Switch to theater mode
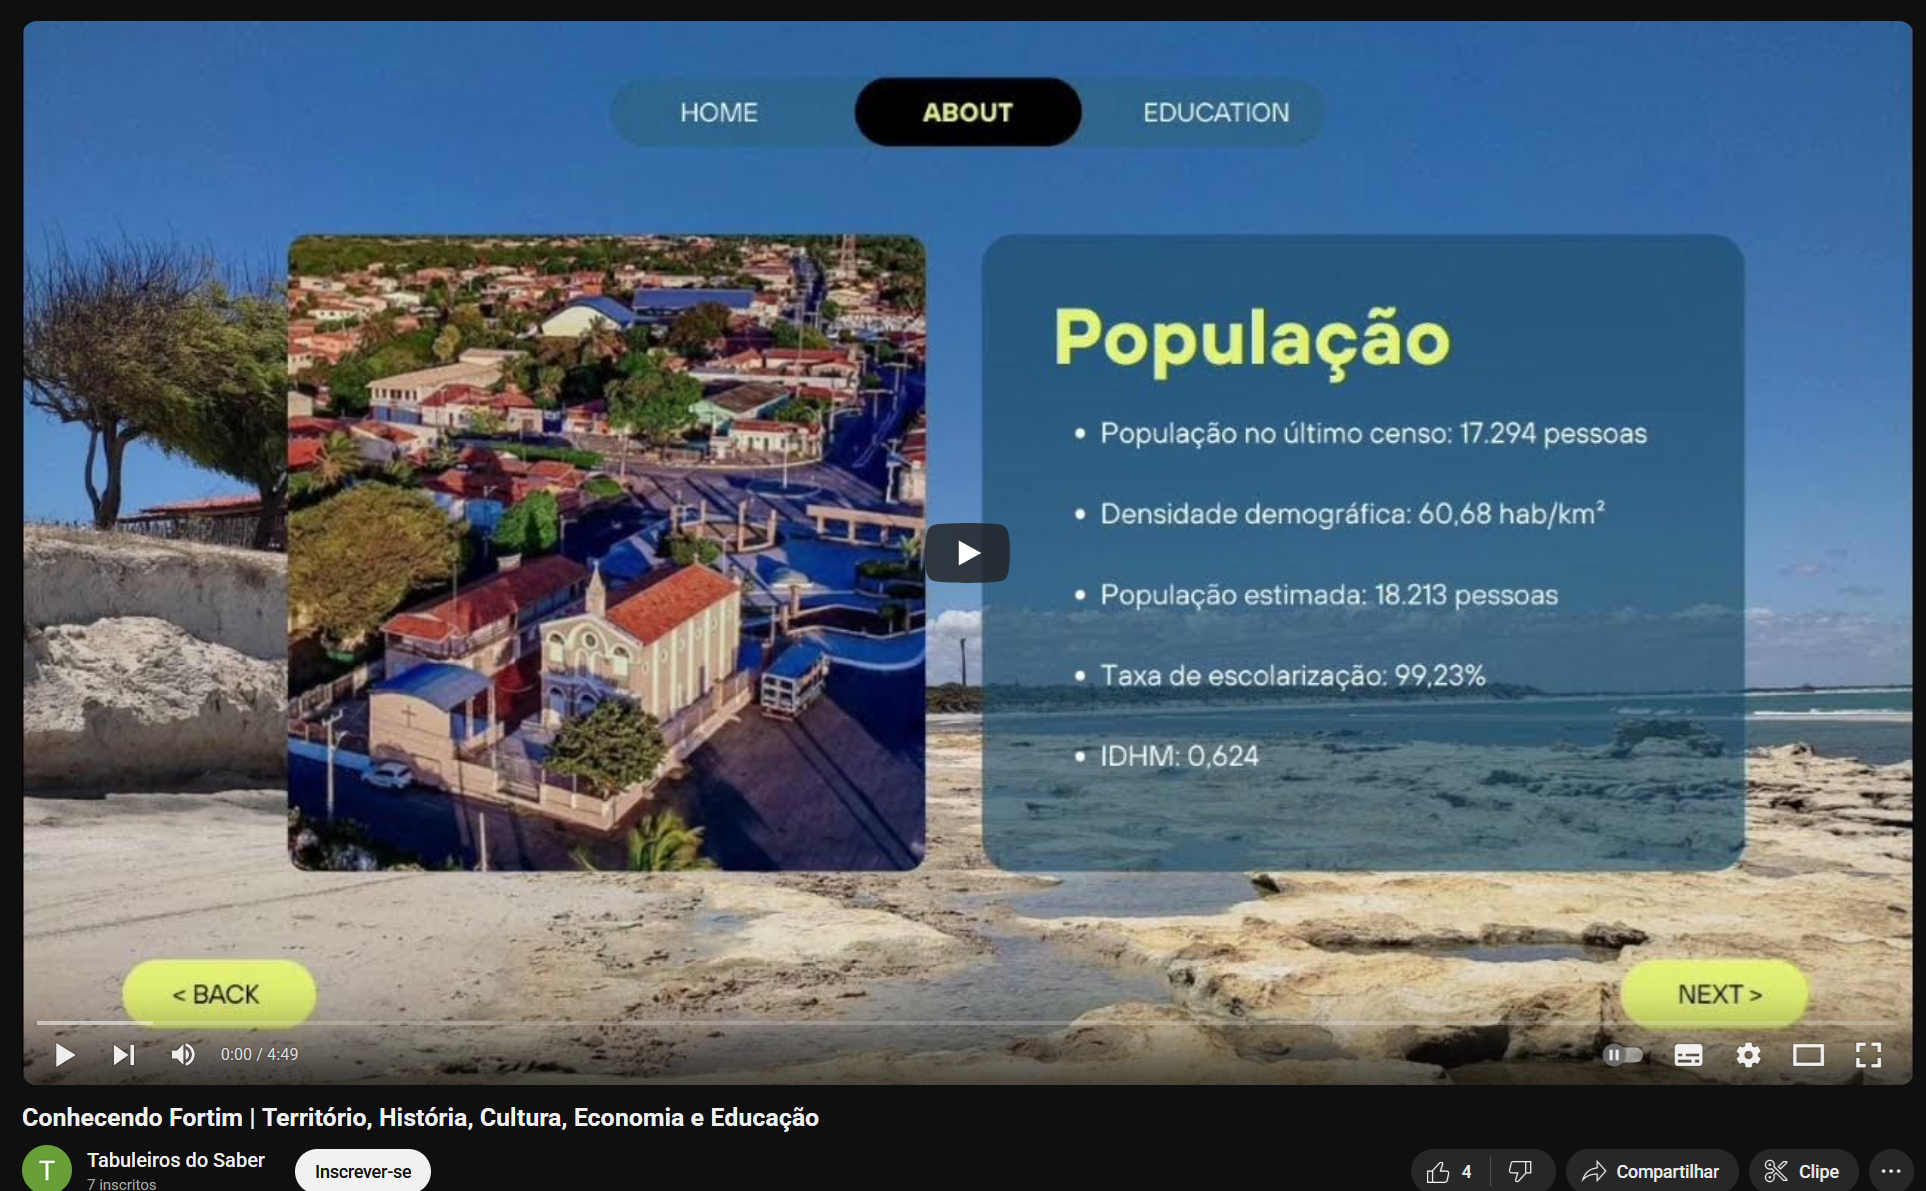The image size is (1926, 1191). click(1808, 1054)
